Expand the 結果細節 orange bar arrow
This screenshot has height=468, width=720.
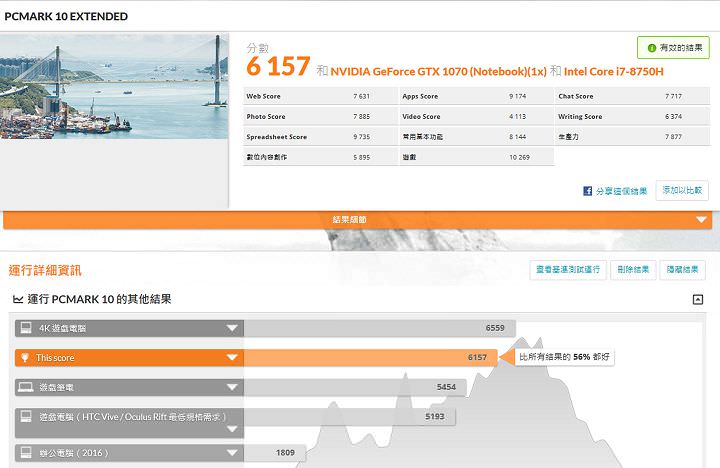[x=702, y=220]
